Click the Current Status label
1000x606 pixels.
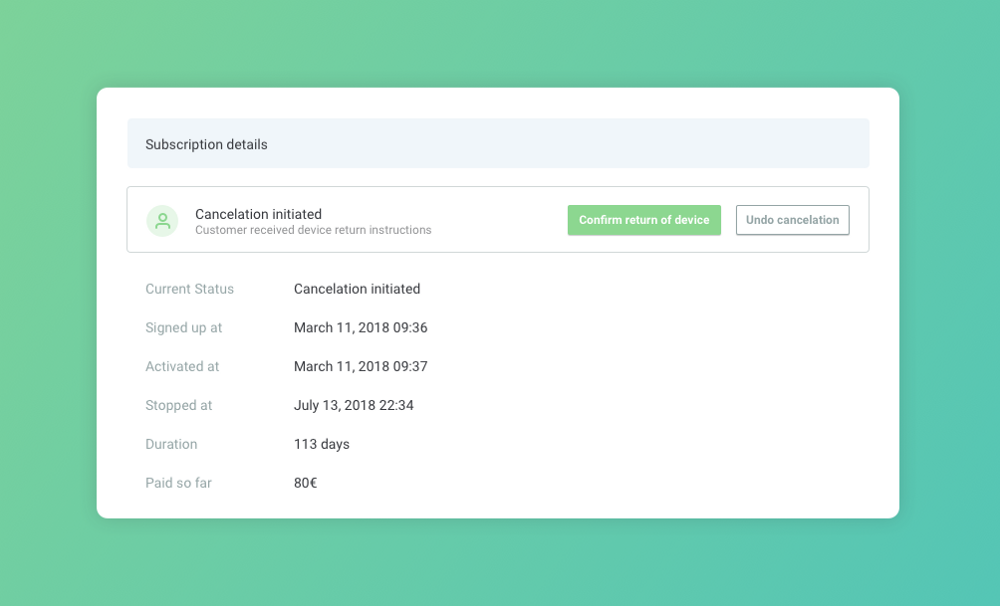tap(189, 289)
